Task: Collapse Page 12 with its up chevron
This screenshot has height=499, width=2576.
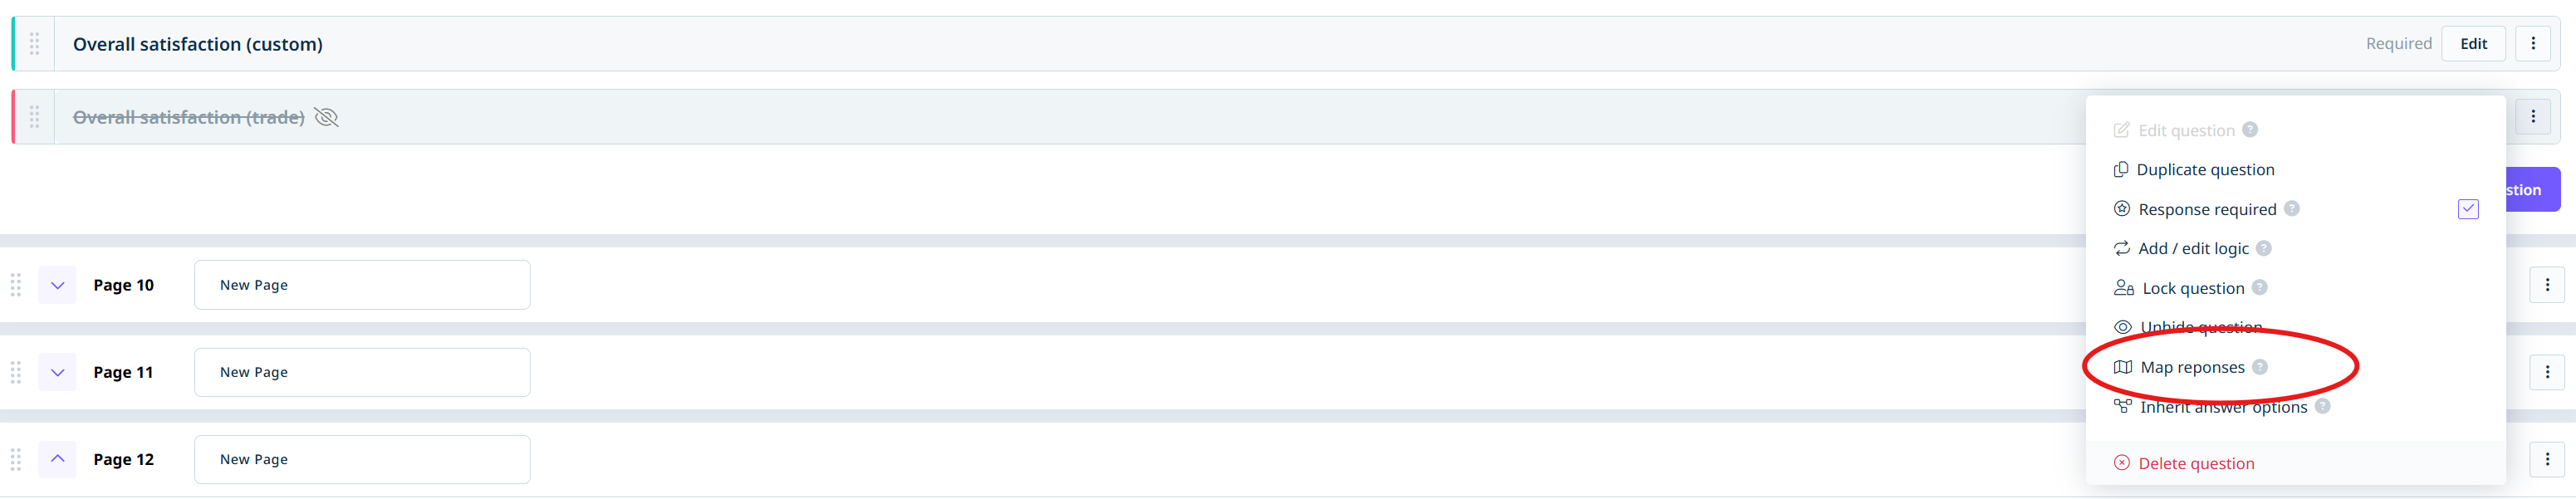Action: click(x=57, y=459)
